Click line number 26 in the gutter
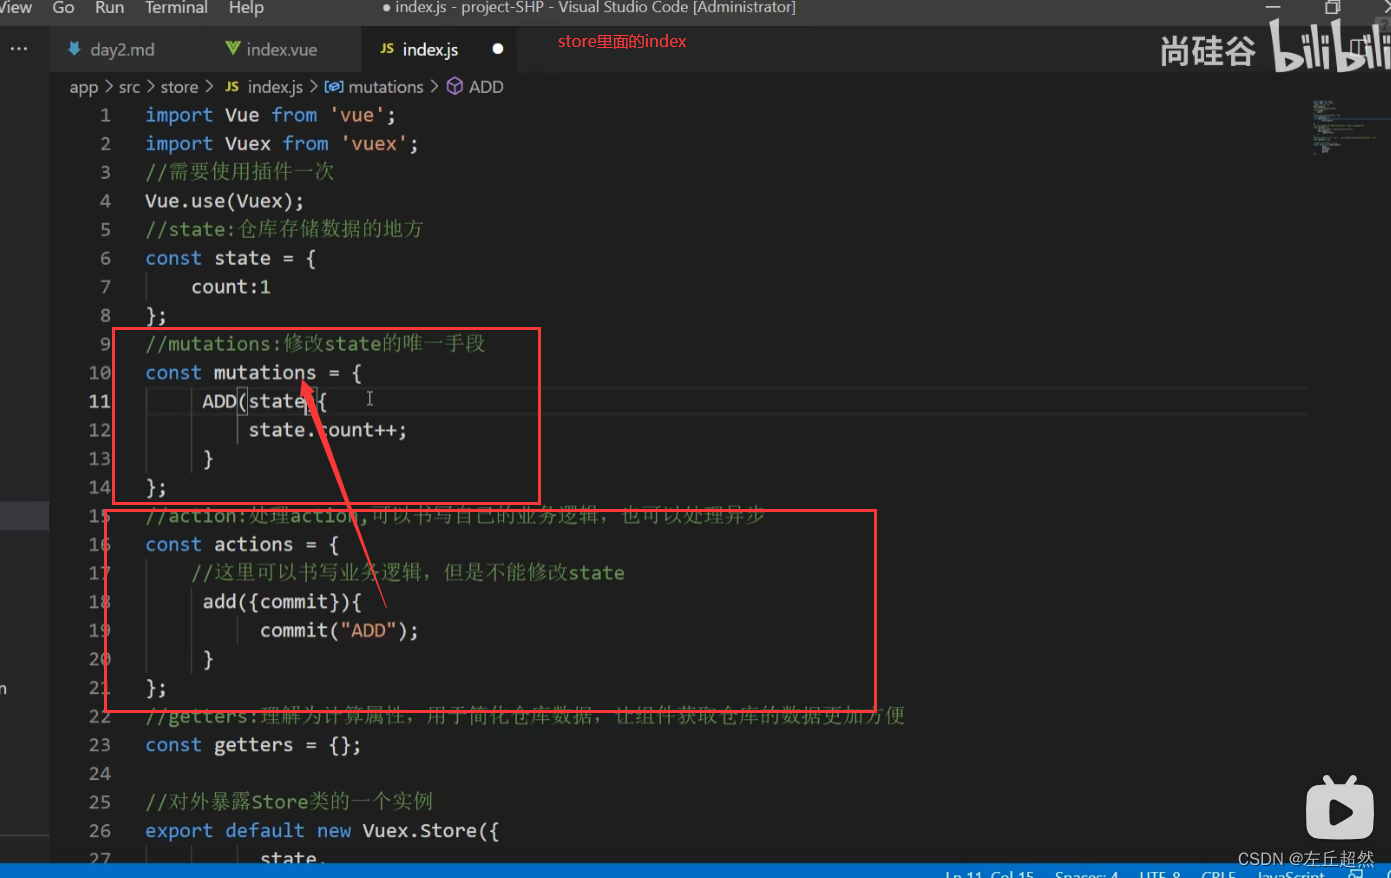Viewport: 1391px width, 878px height. coord(99,831)
